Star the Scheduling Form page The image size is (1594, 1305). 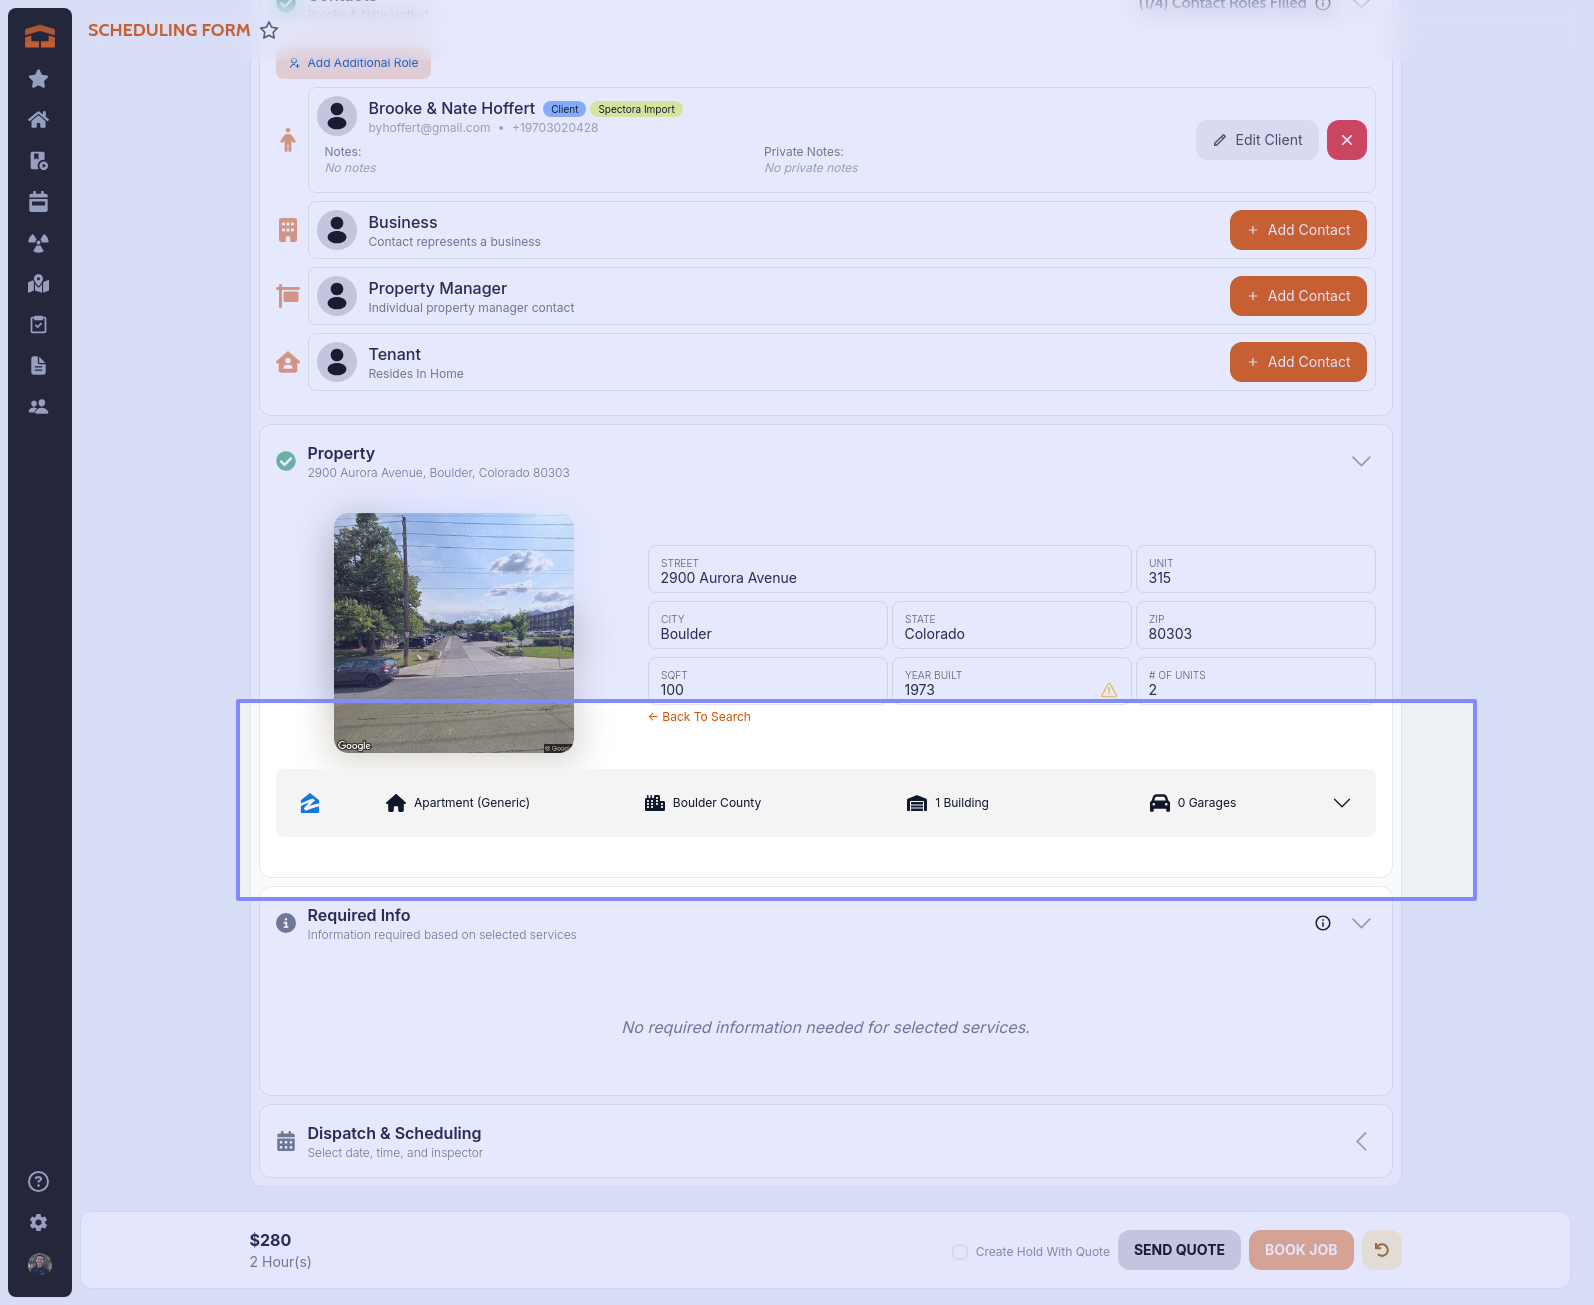[269, 30]
